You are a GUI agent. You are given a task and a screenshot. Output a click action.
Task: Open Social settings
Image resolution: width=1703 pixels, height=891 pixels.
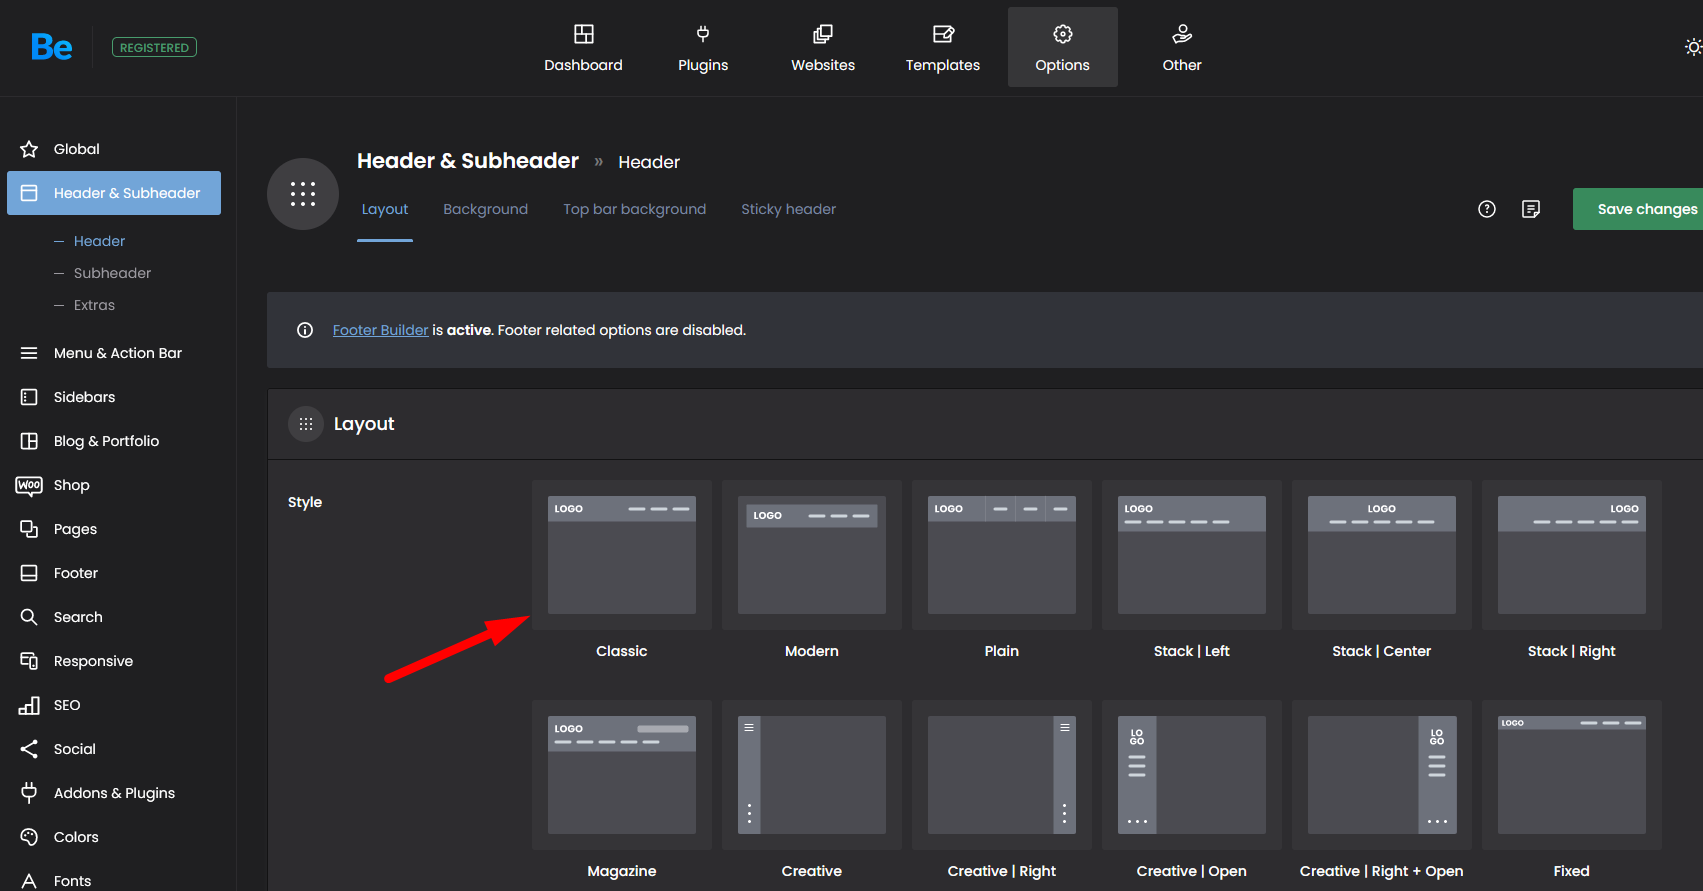click(x=114, y=749)
